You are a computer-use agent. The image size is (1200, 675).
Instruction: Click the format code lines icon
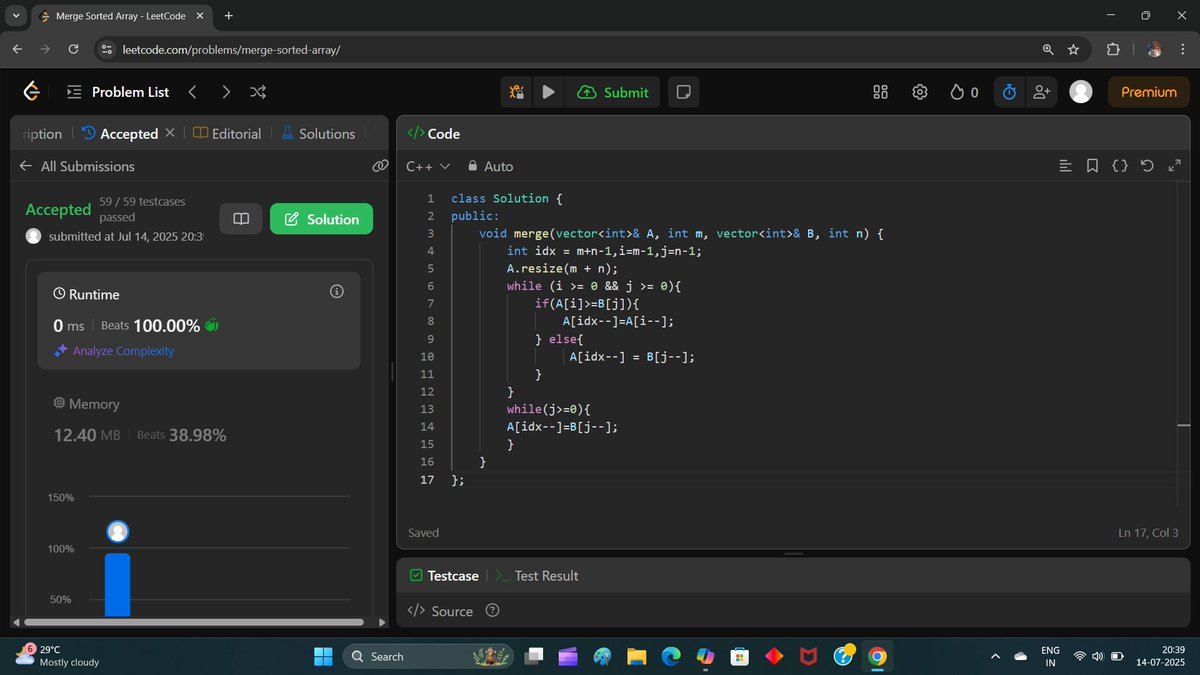point(1066,166)
